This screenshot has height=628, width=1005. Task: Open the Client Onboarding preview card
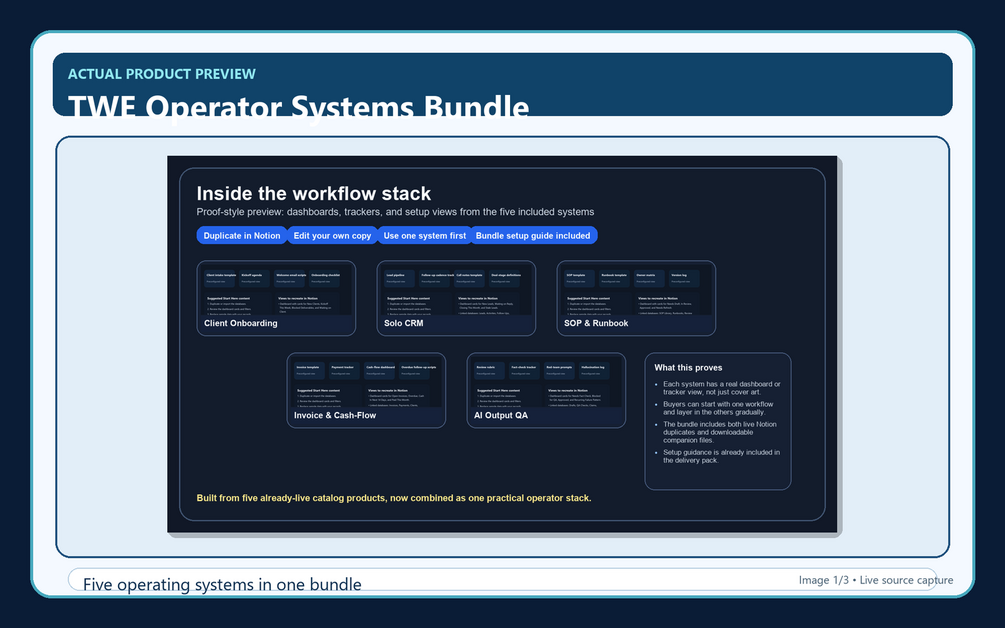(276, 298)
